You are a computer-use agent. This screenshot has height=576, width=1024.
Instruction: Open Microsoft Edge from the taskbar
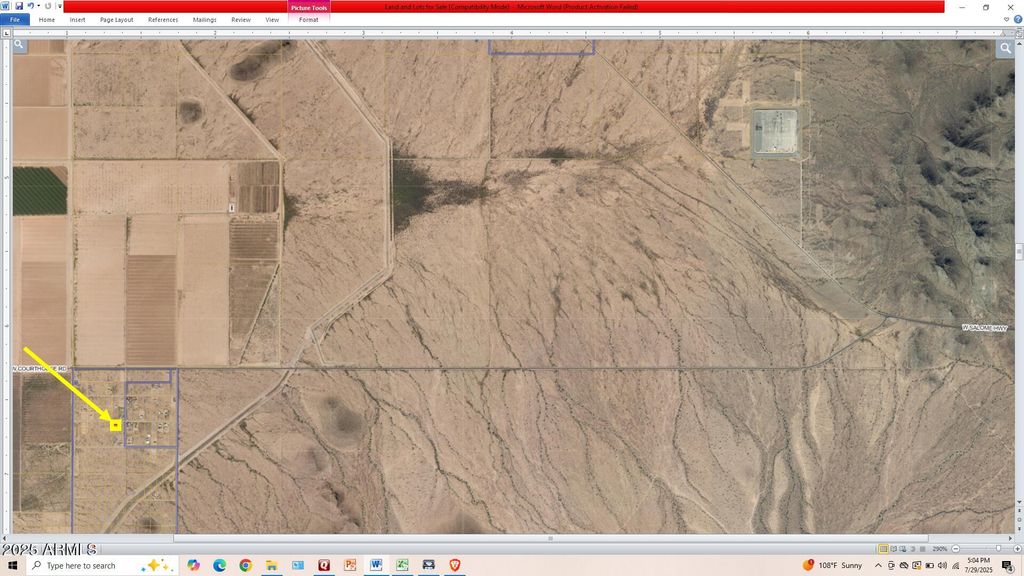[x=218, y=565]
